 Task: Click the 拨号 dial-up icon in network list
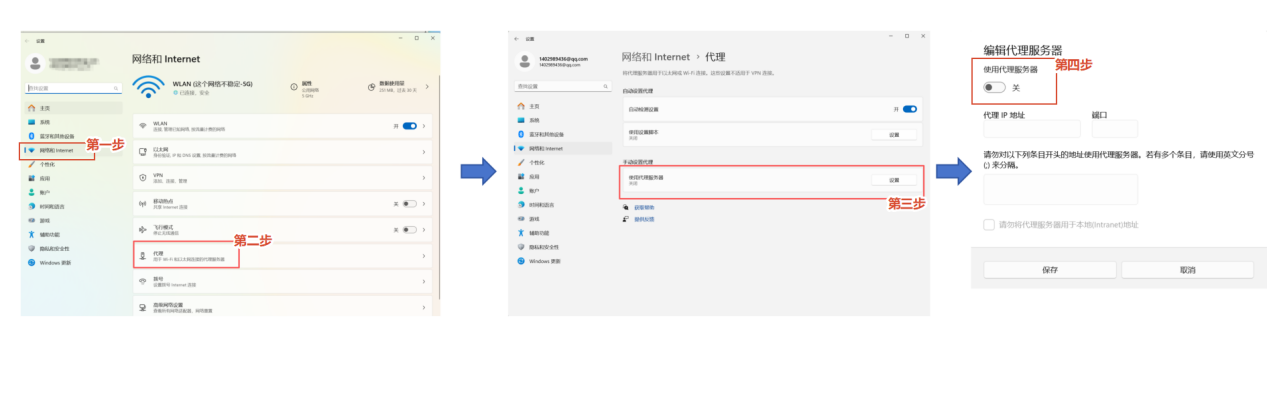(143, 281)
